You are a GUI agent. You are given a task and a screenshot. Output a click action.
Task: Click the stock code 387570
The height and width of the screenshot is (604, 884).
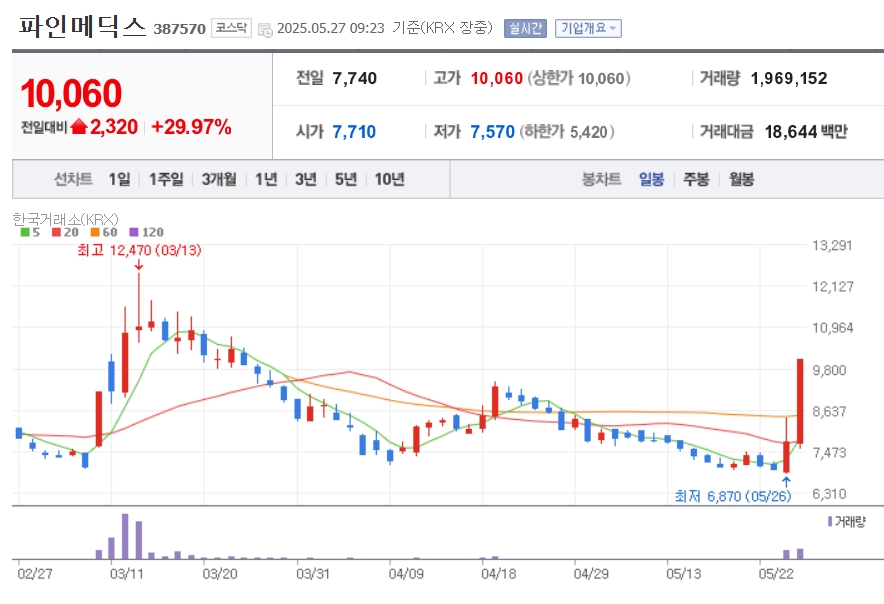click(x=179, y=29)
